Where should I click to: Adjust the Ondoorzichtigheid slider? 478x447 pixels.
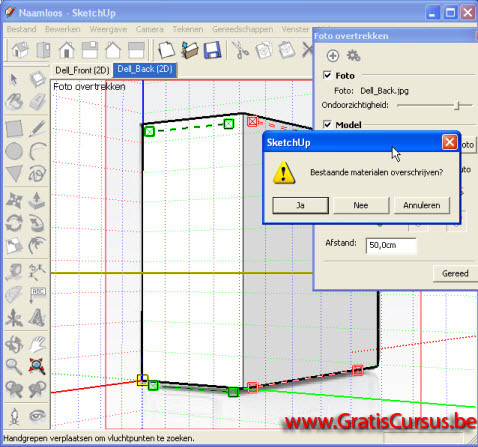[x=457, y=105]
